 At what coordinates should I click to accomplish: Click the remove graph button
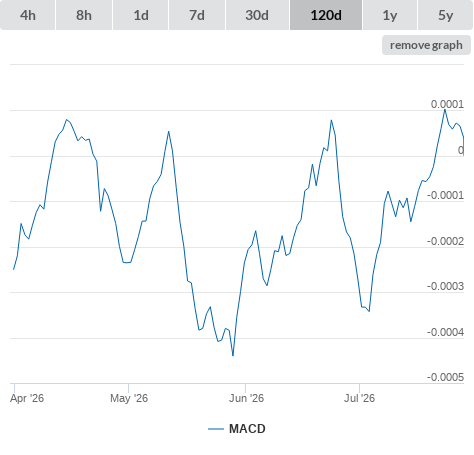pyautogui.click(x=426, y=45)
